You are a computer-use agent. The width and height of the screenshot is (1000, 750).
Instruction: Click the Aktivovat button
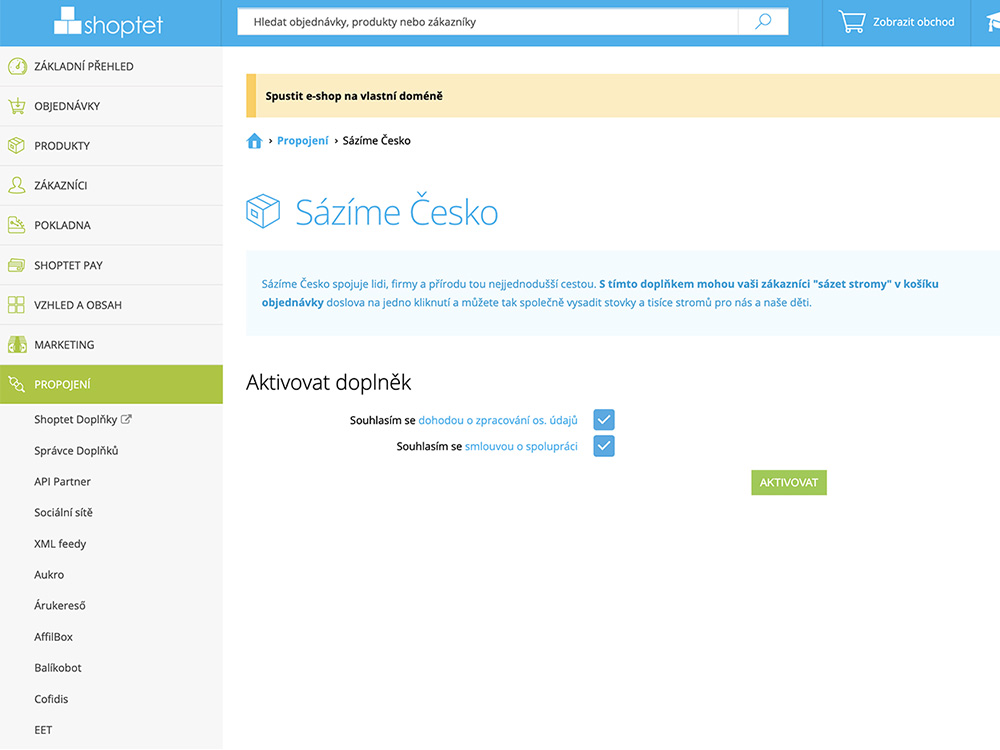click(789, 482)
